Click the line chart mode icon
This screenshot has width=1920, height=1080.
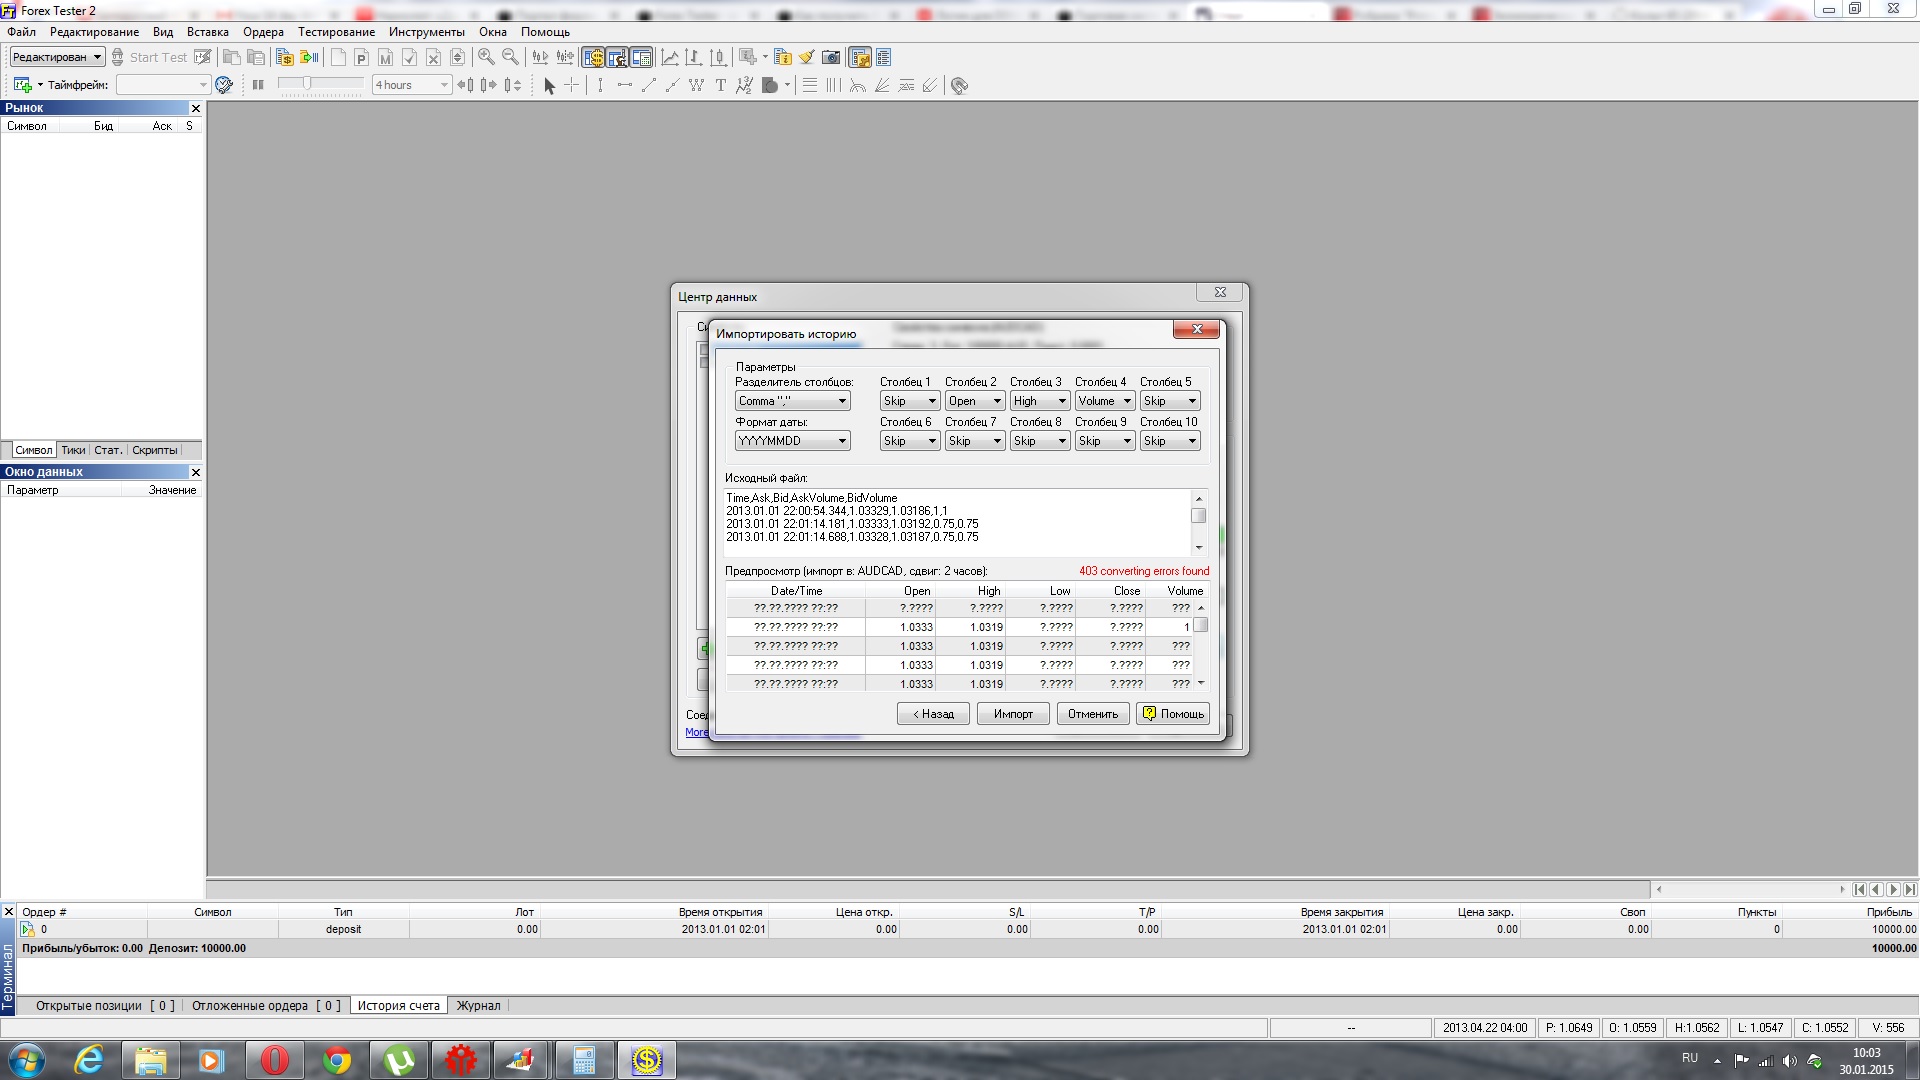click(670, 57)
